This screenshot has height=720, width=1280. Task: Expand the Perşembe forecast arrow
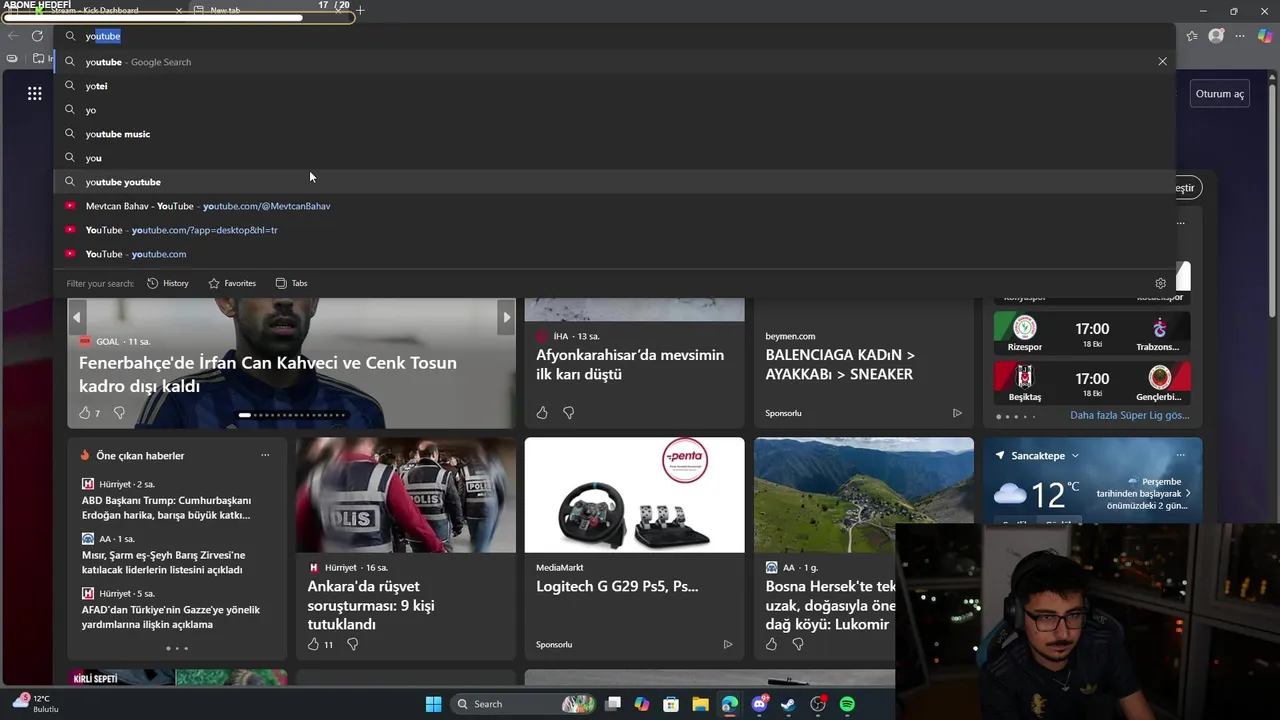[x=1188, y=494]
